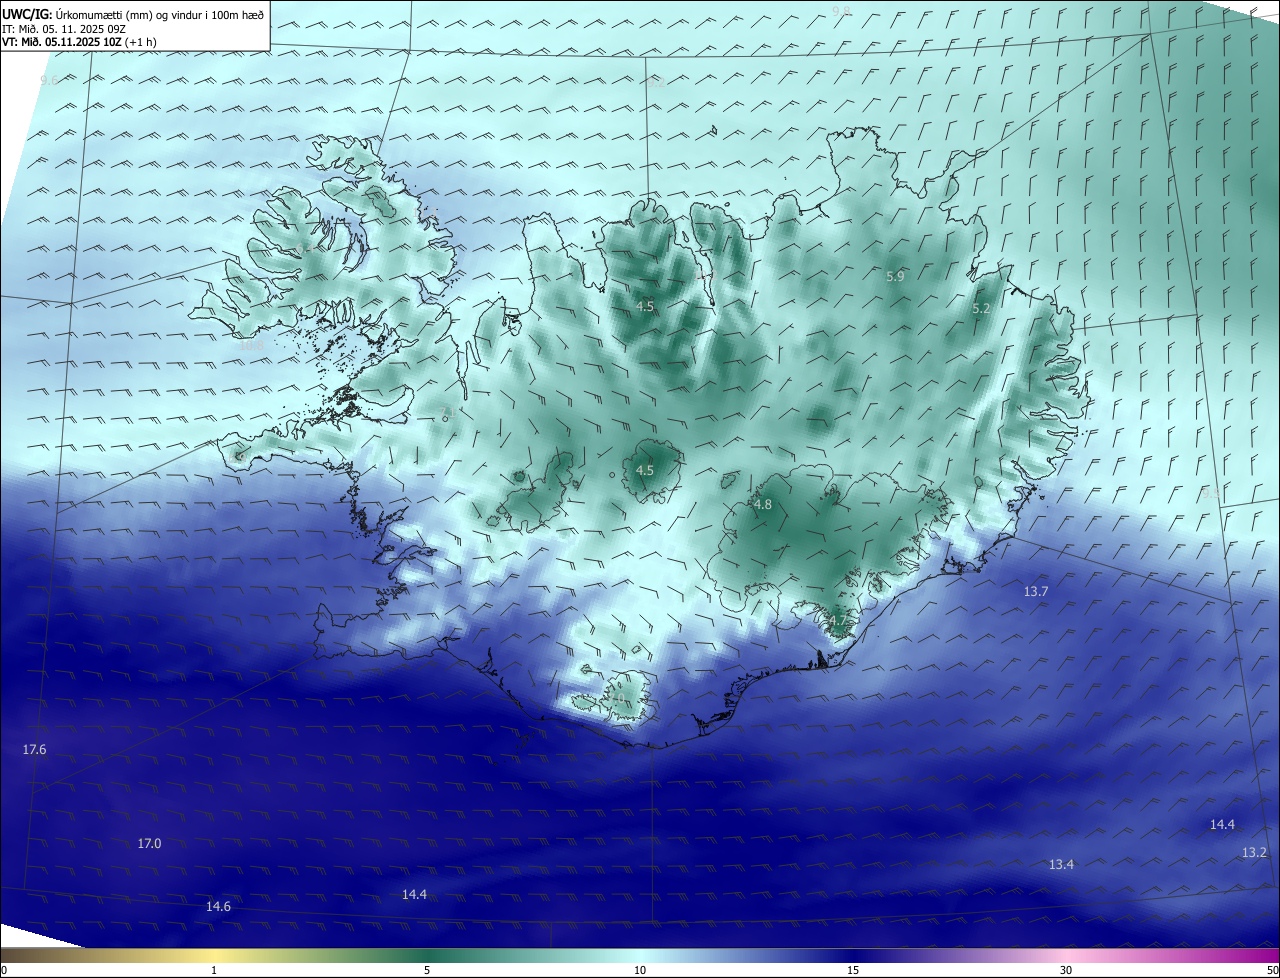Click the "50" tick on the colour scale

(x=1273, y=970)
